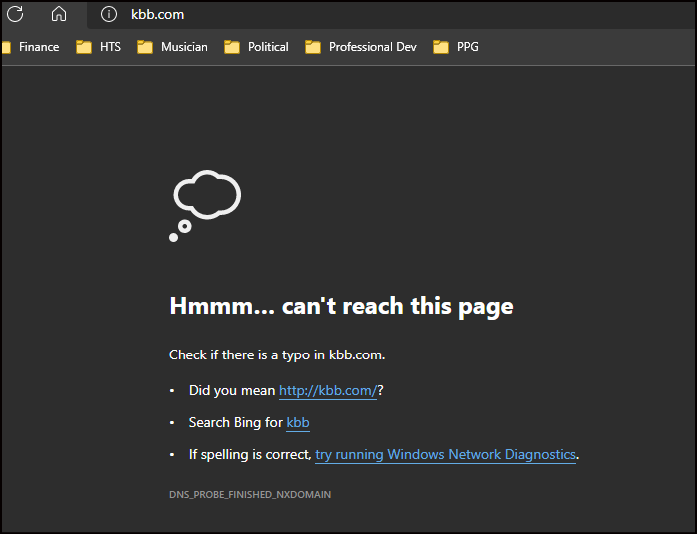Image resolution: width=697 pixels, height=534 pixels.
Task: Open the Political bookmarks folder
Action: (256, 47)
